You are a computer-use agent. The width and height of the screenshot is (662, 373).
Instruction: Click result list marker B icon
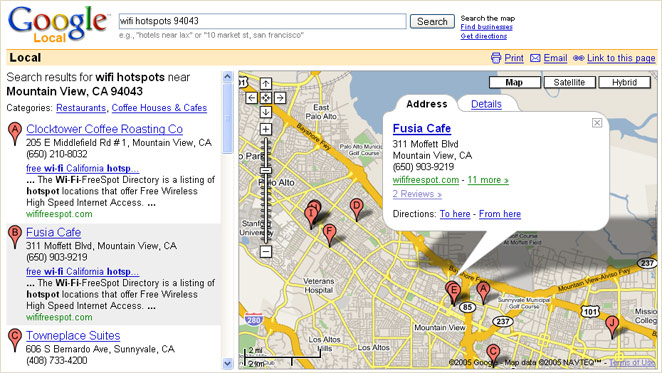point(15,237)
